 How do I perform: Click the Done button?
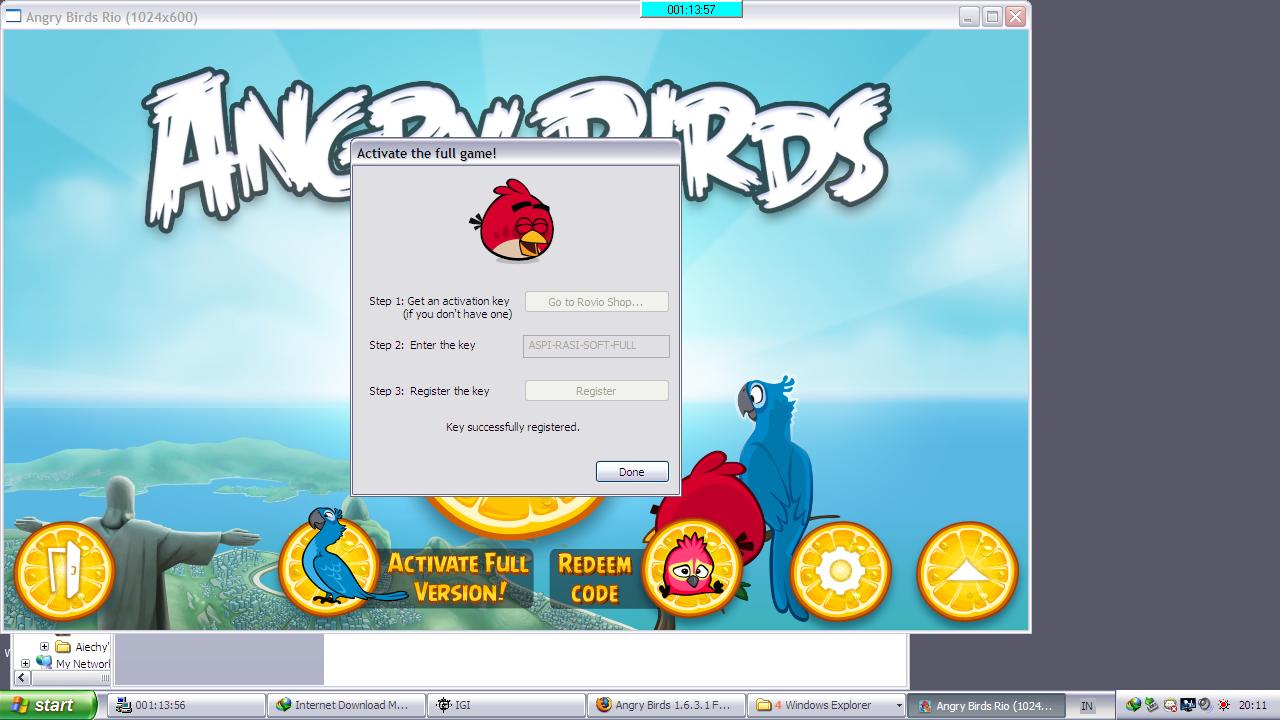point(632,471)
